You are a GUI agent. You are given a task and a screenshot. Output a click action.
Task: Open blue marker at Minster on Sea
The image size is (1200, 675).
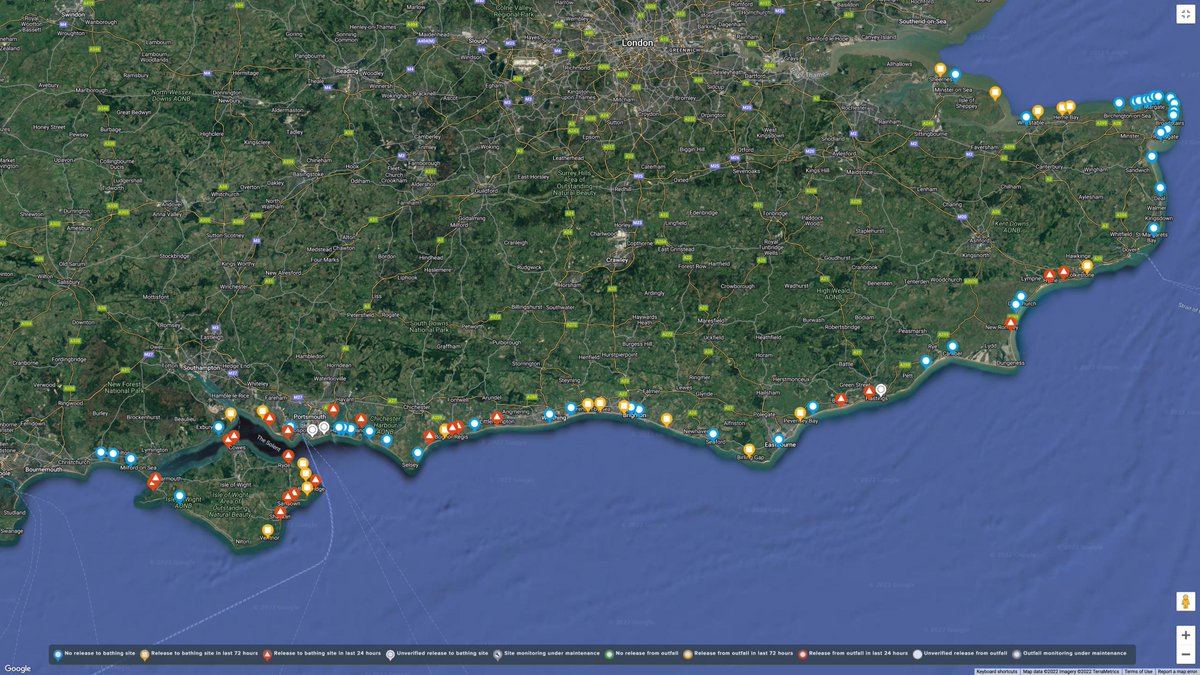955,74
